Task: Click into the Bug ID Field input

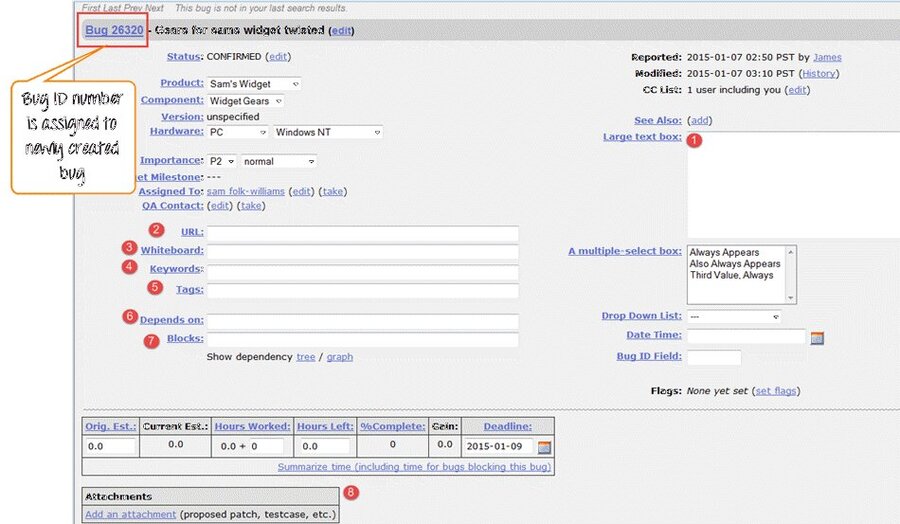Action: click(714, 358)
